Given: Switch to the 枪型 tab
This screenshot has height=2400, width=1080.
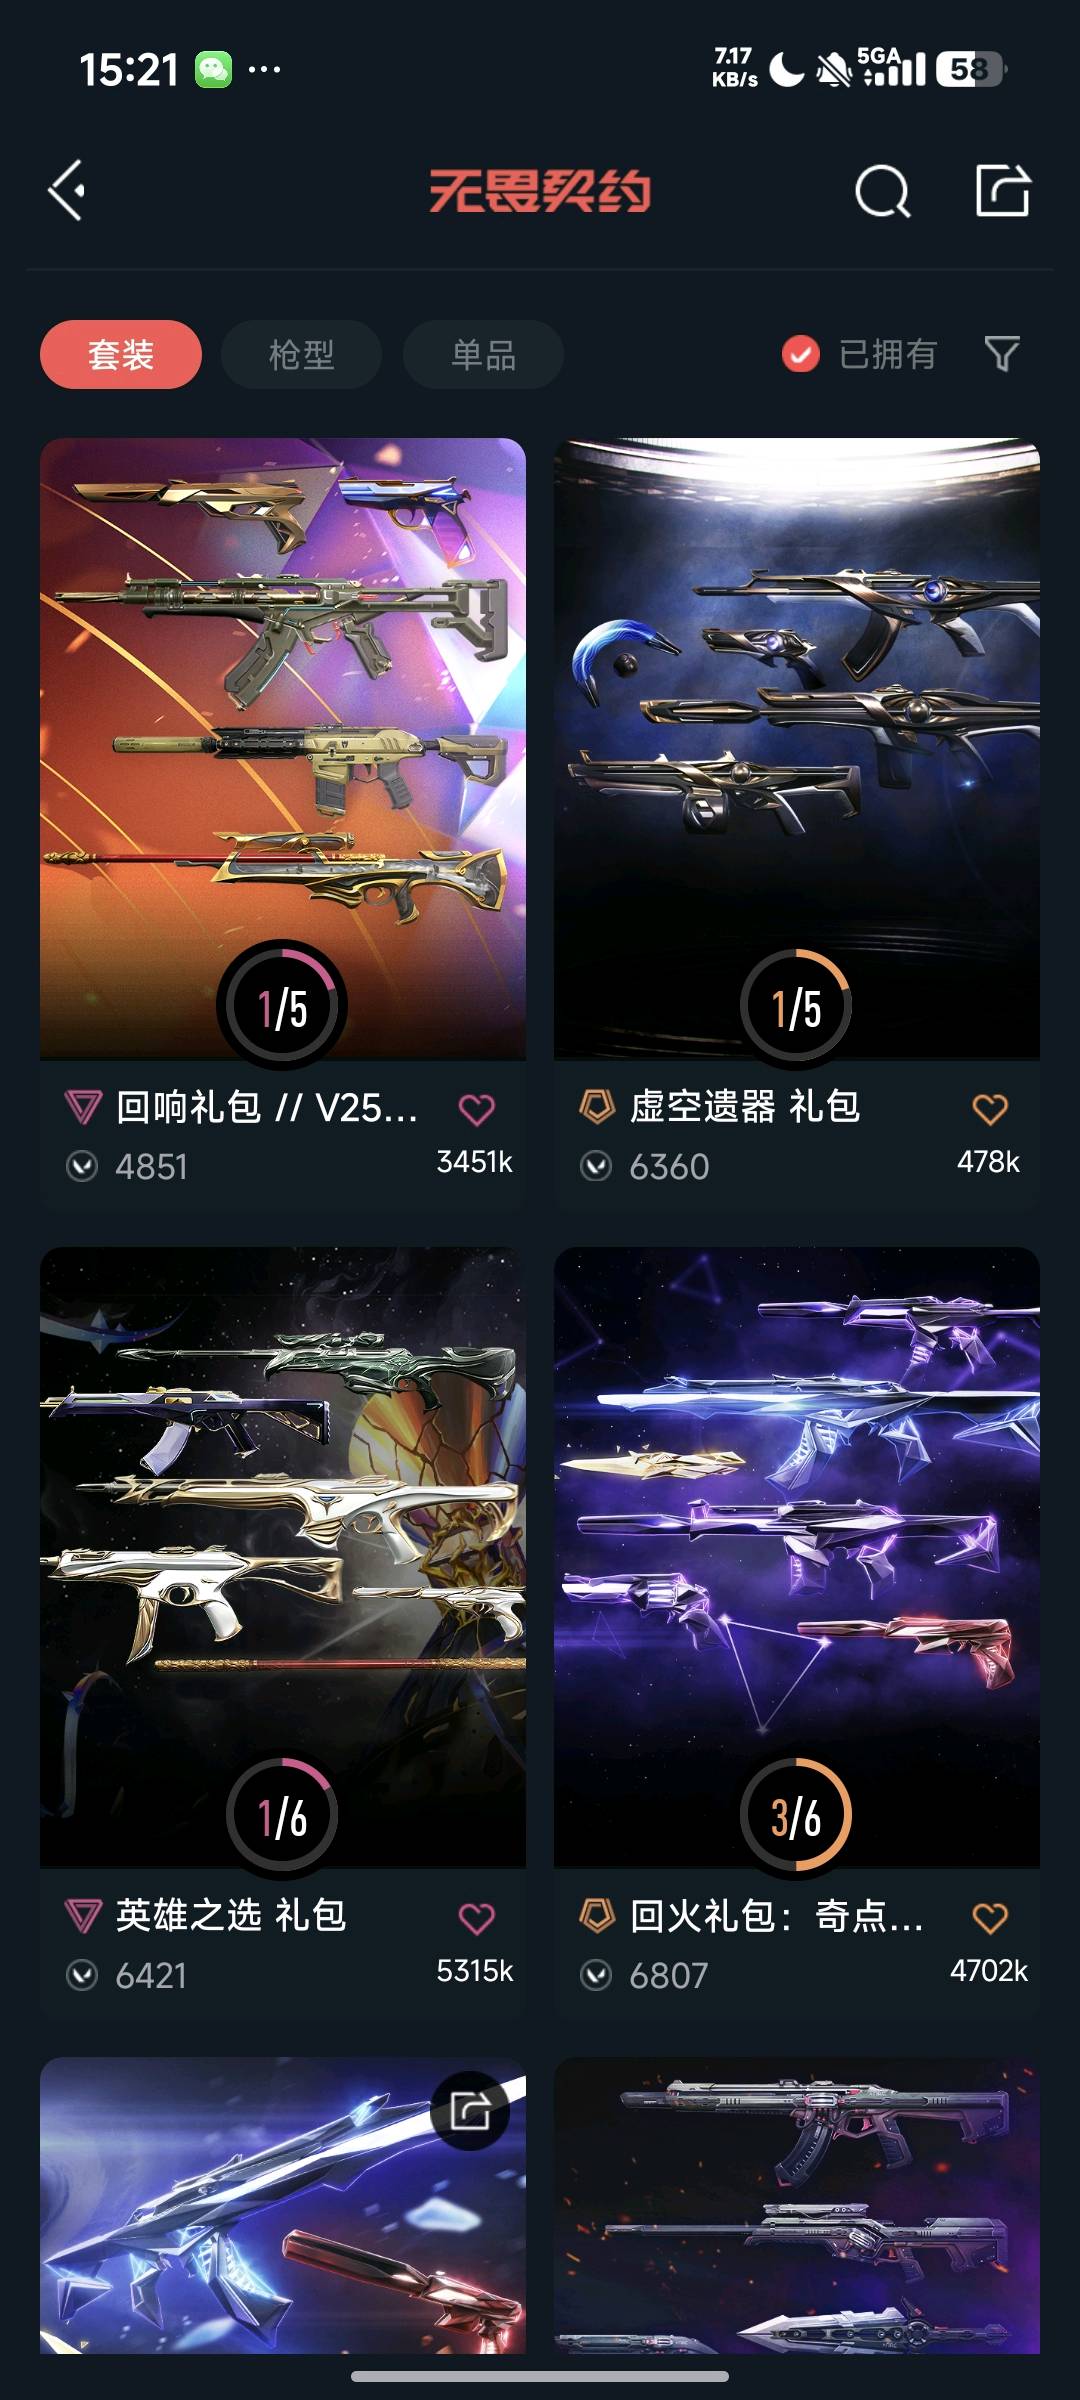Looking at the screenshot, I should [x=301, y=354].
